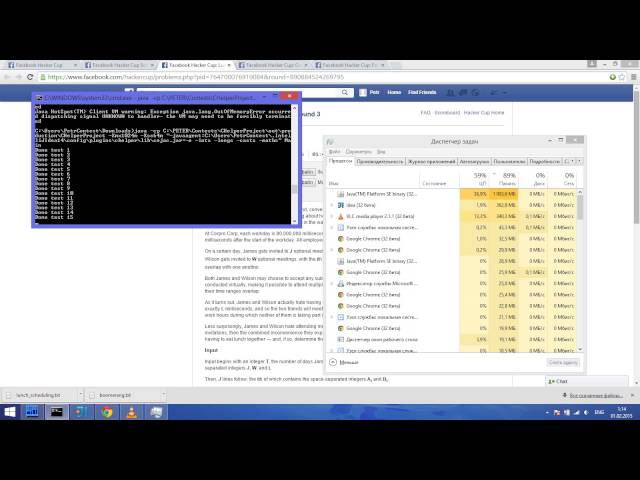Open Facebook notifications globe icon
640x480 pixels.
pyautogui.click(x=476, y=93)
